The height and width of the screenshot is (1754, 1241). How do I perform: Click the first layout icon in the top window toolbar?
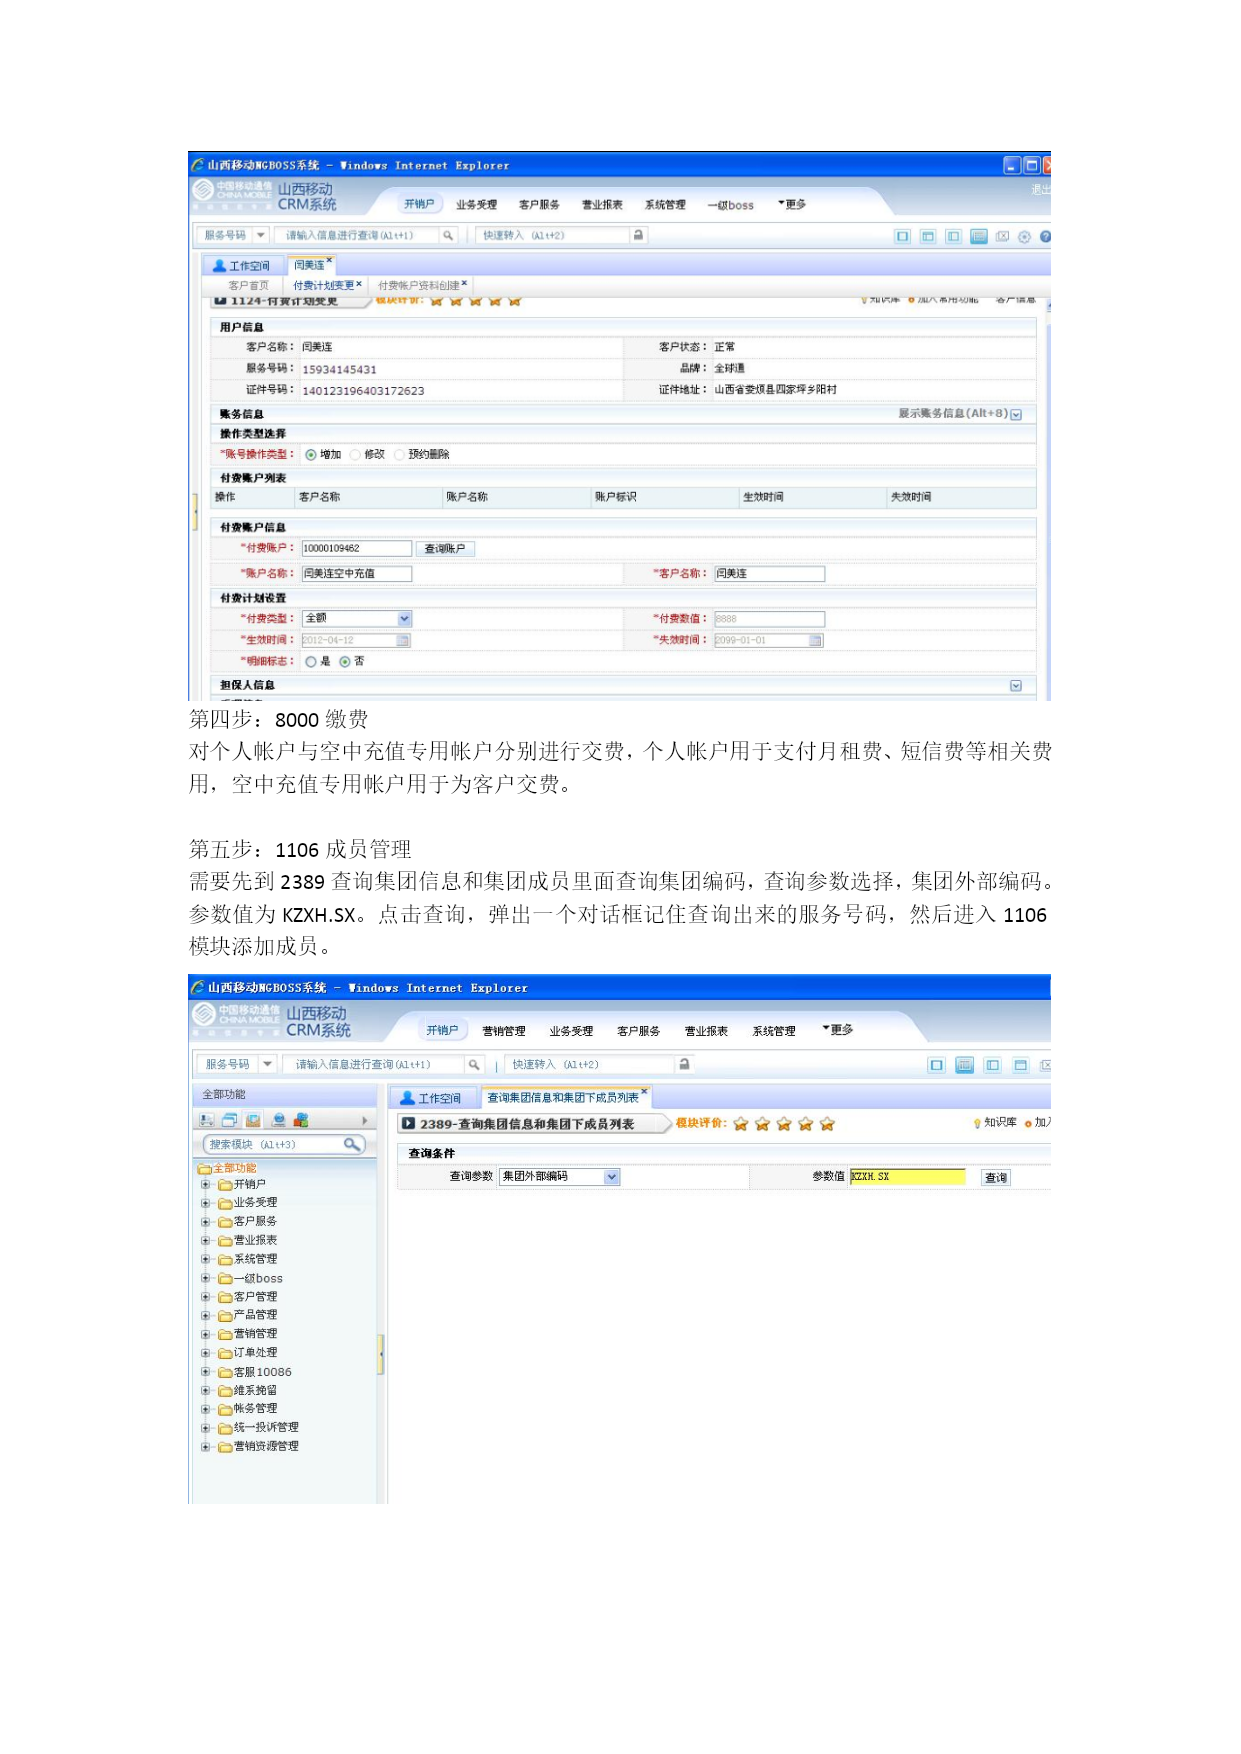(x=902, y=237)
